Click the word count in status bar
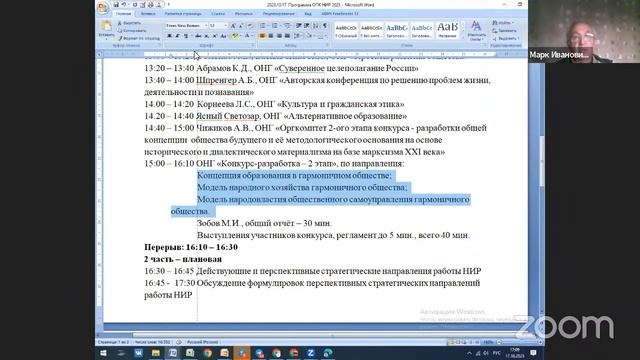Screen dimensions: 640x360 click(152, 342)
